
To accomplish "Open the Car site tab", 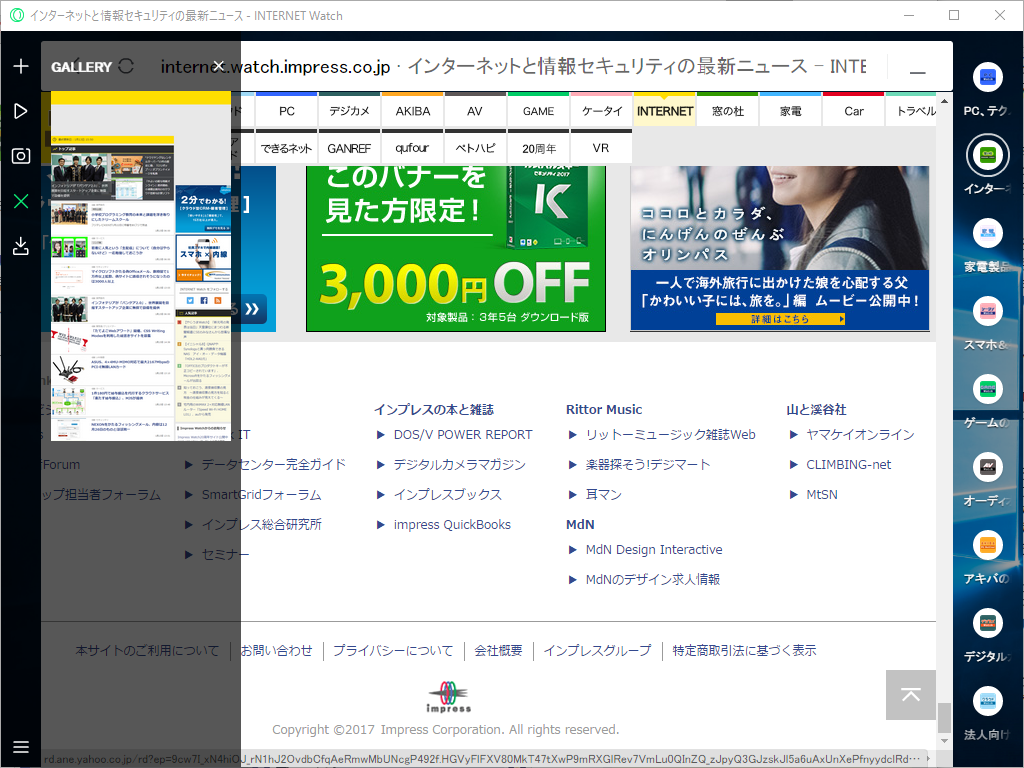I will point(854,110).
